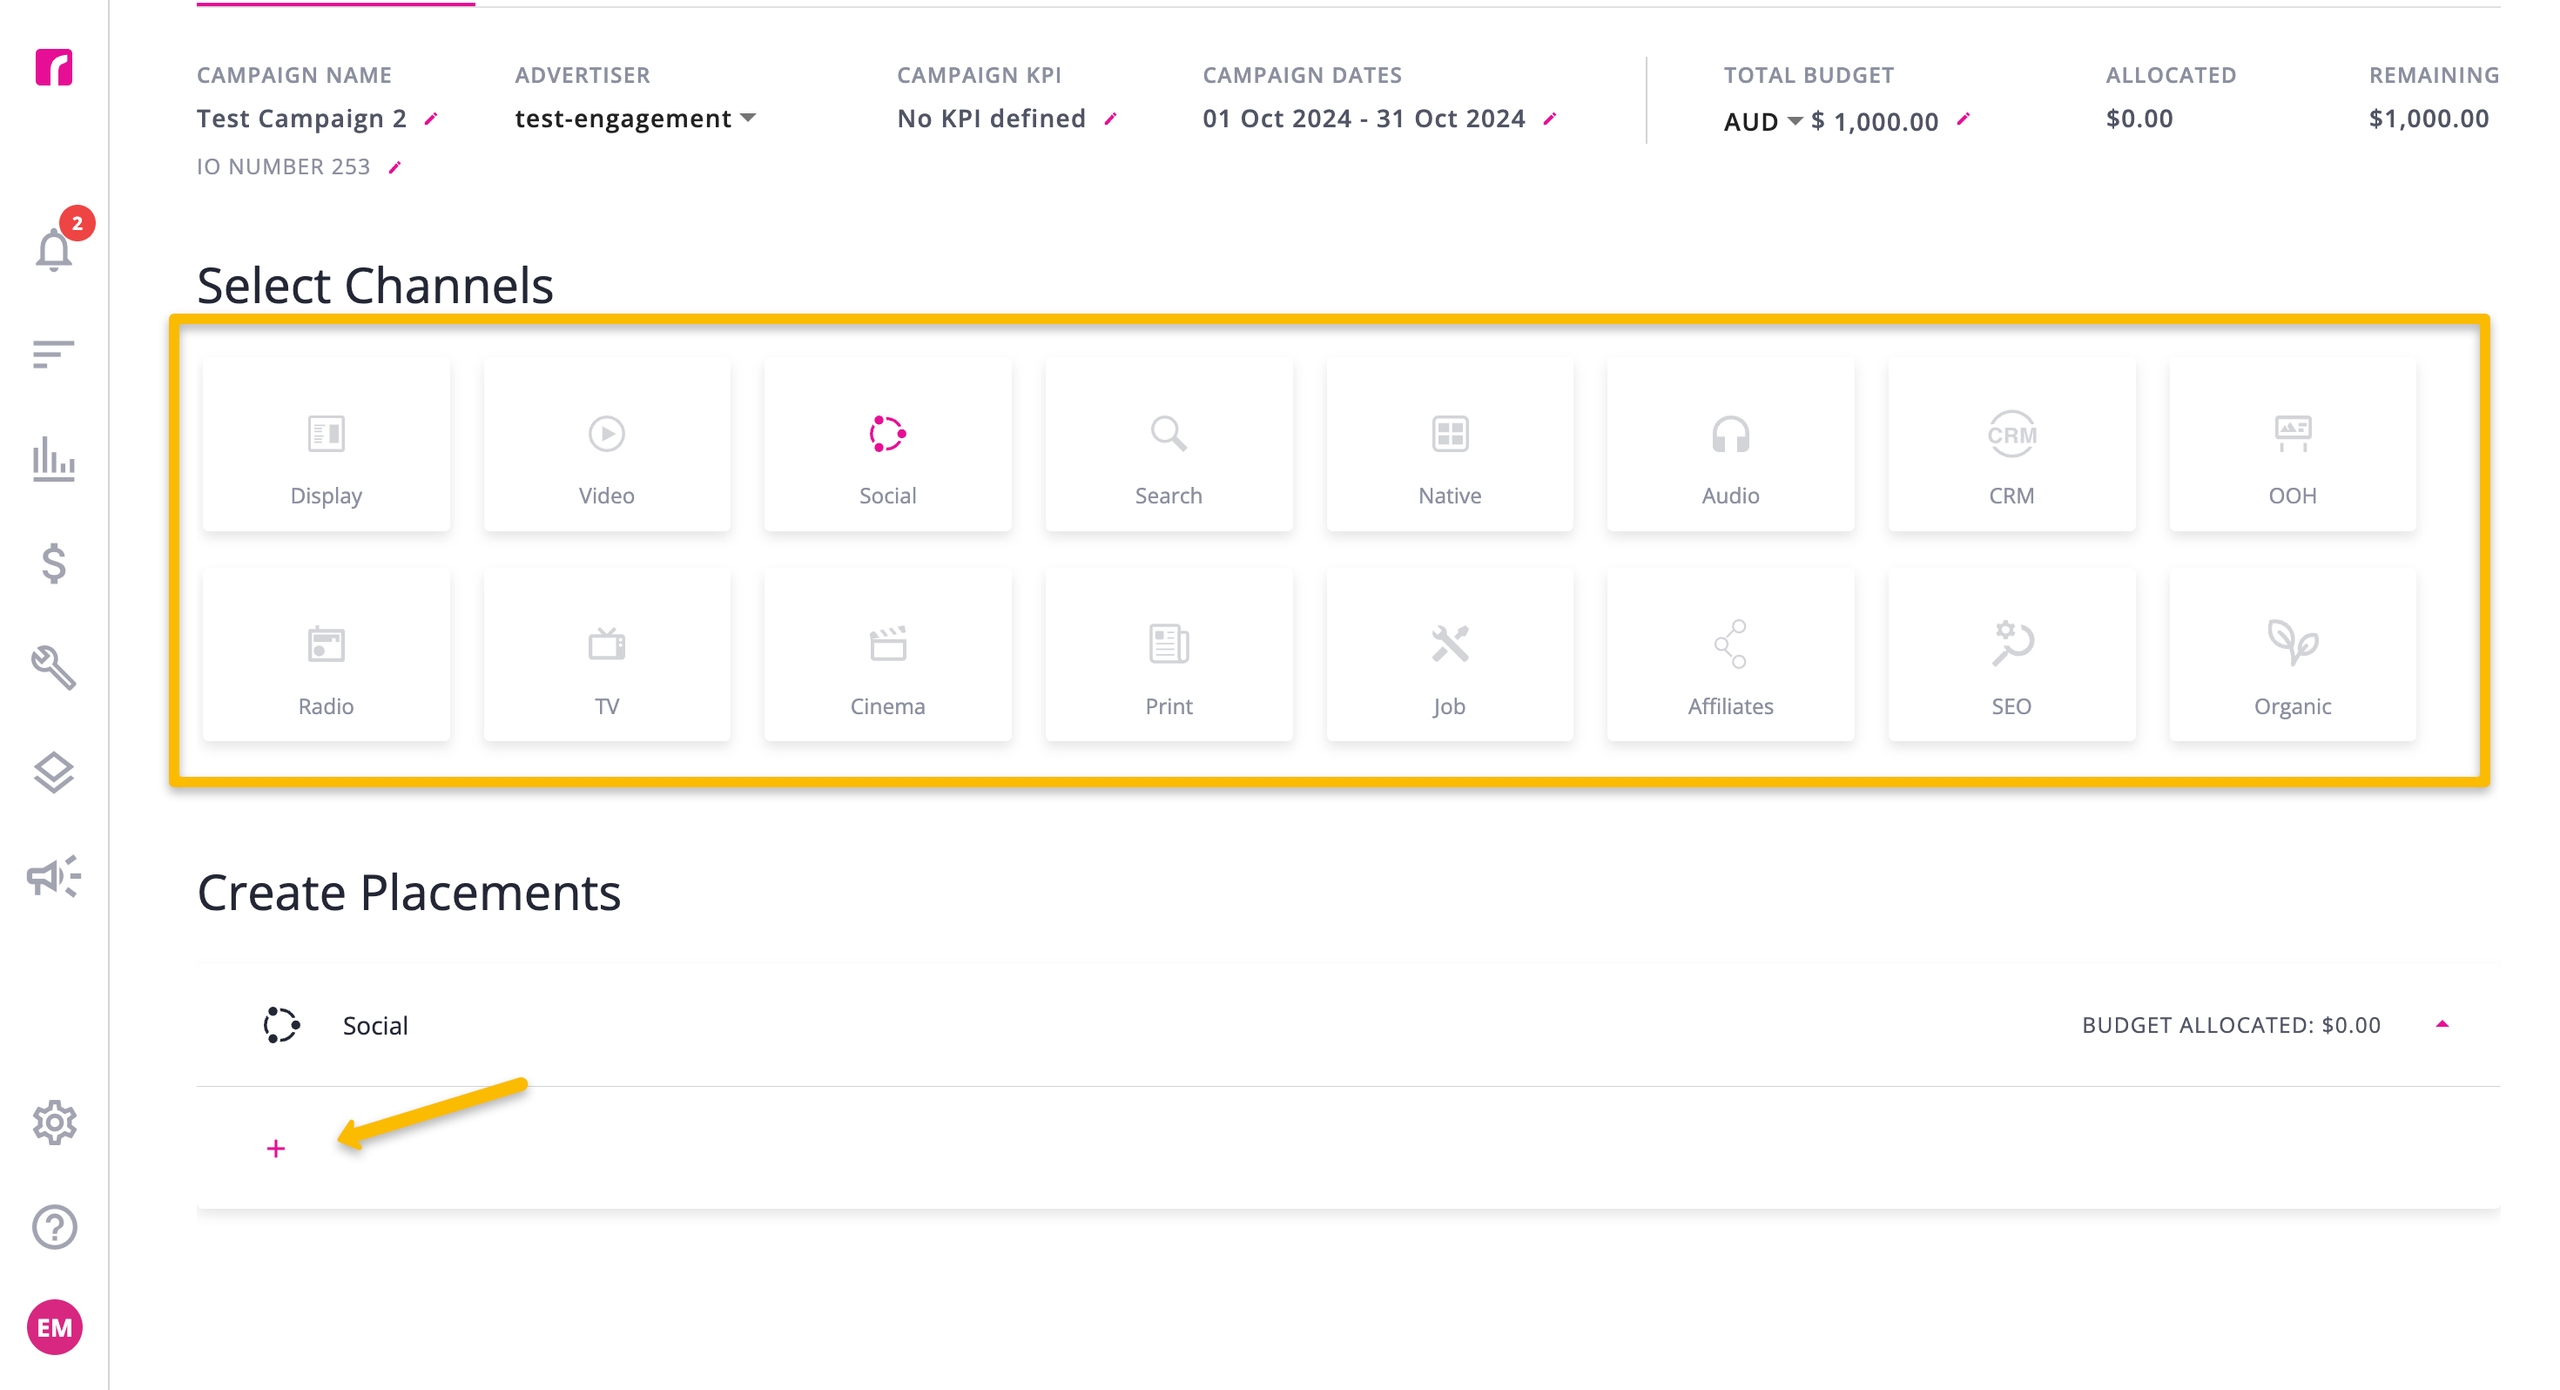Open the megaphone campaigns icon
Viewport: 2560px width, 1390px height.
(x=54, y=877)
